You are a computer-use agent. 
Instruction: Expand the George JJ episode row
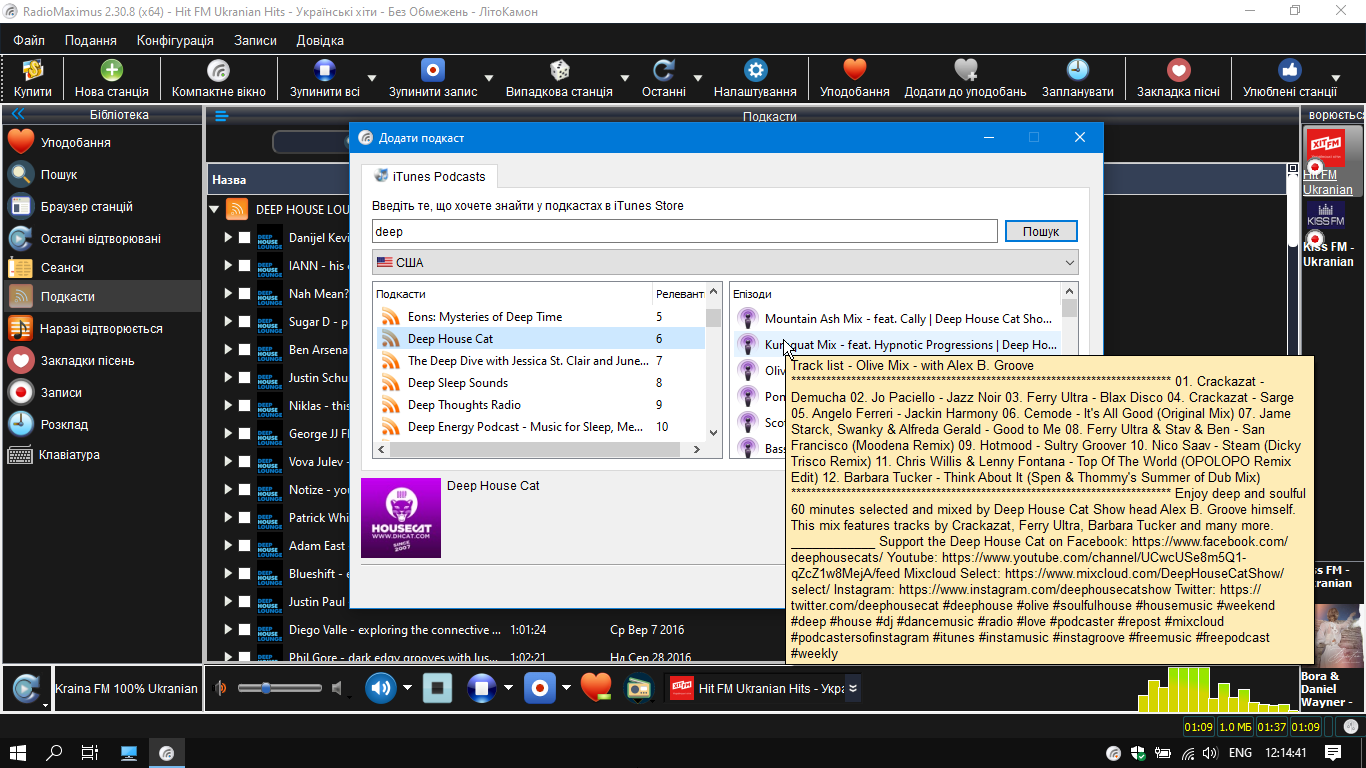[229, 434]
